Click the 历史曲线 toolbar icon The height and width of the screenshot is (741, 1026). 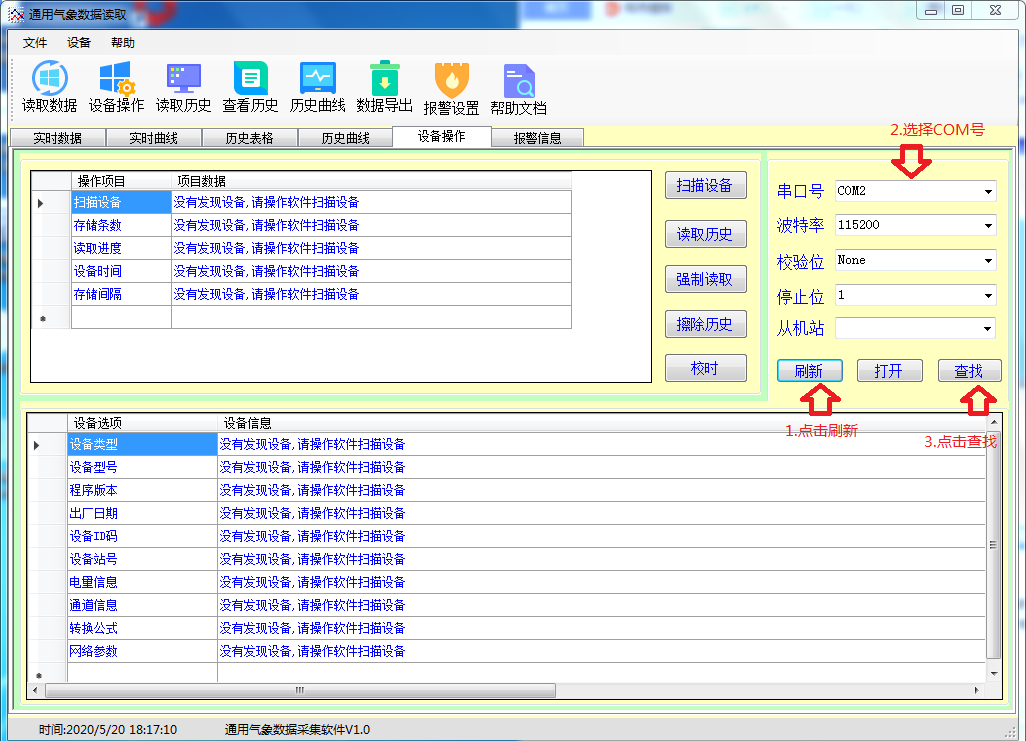pos(317,79)
